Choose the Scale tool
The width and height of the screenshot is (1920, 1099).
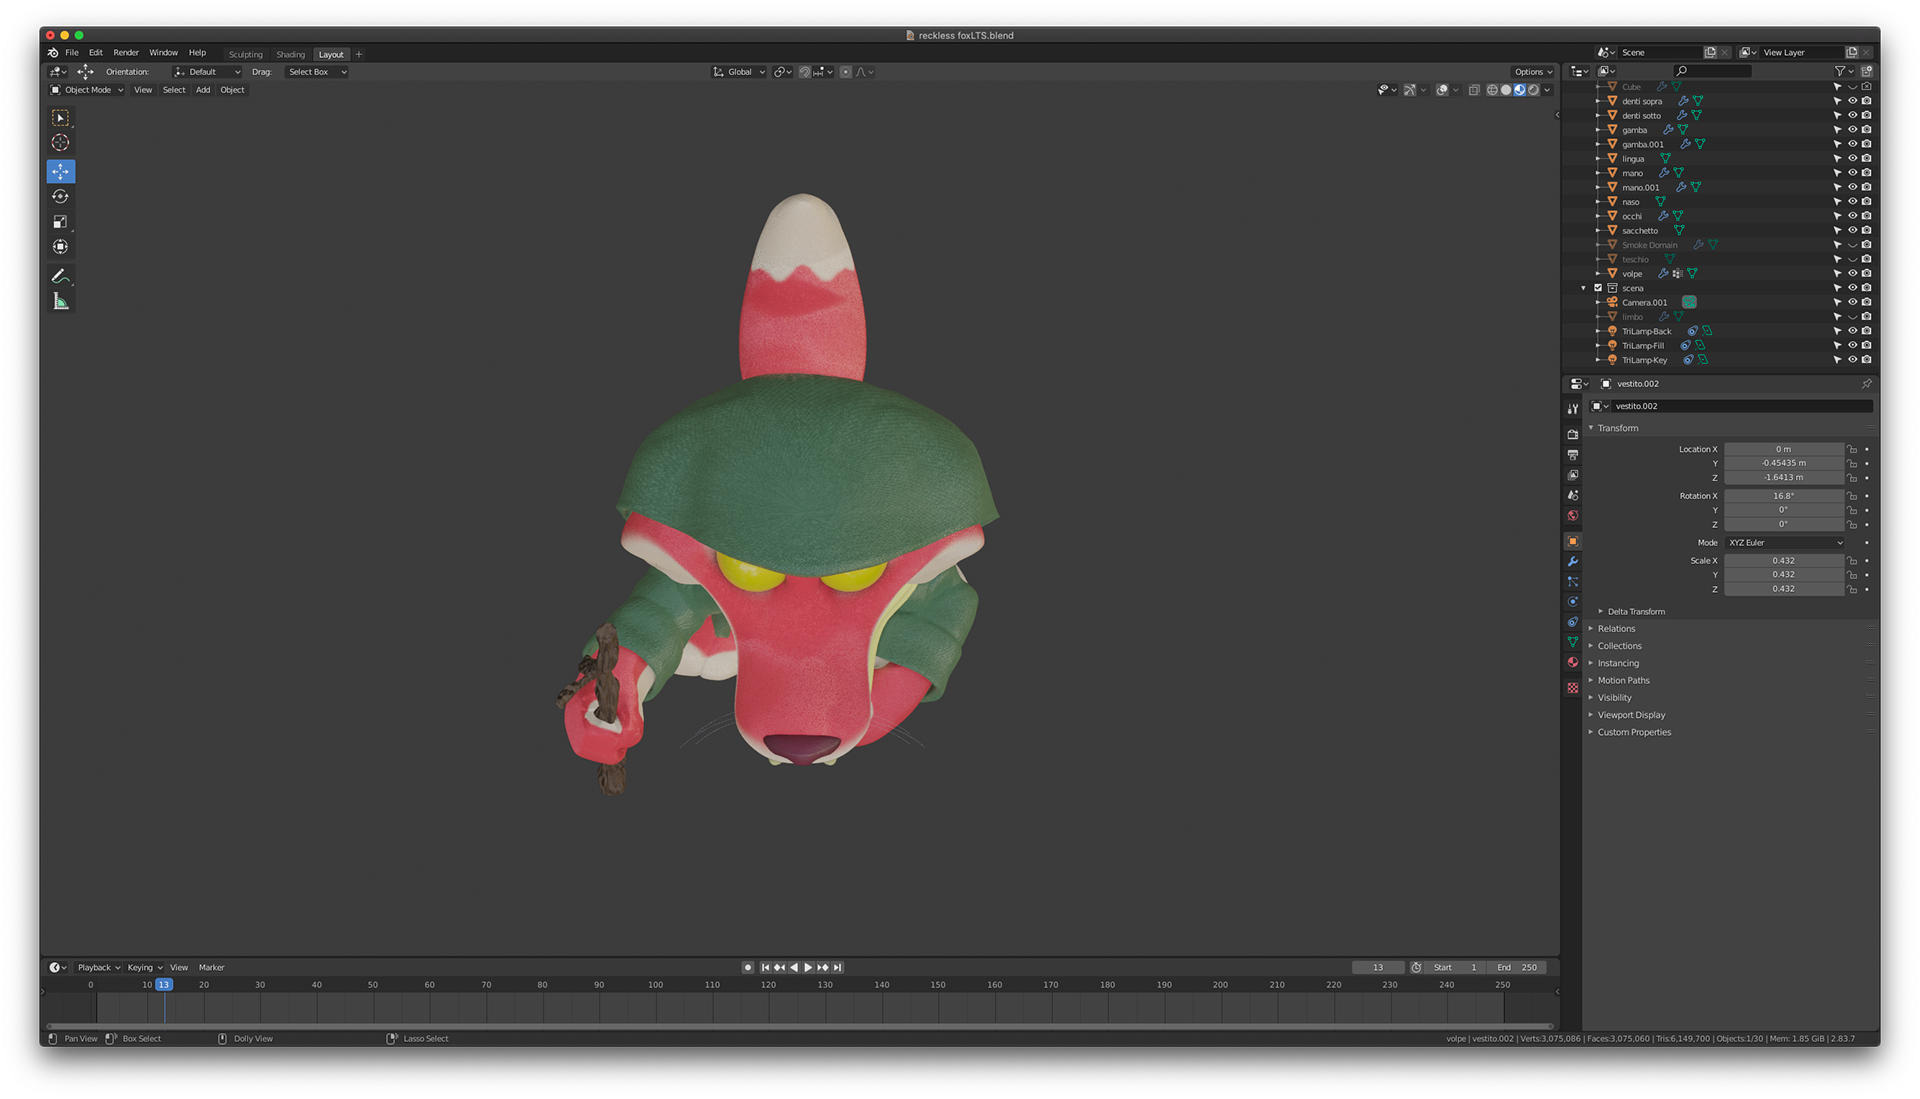pyautogui.click(x=60, y=222)
